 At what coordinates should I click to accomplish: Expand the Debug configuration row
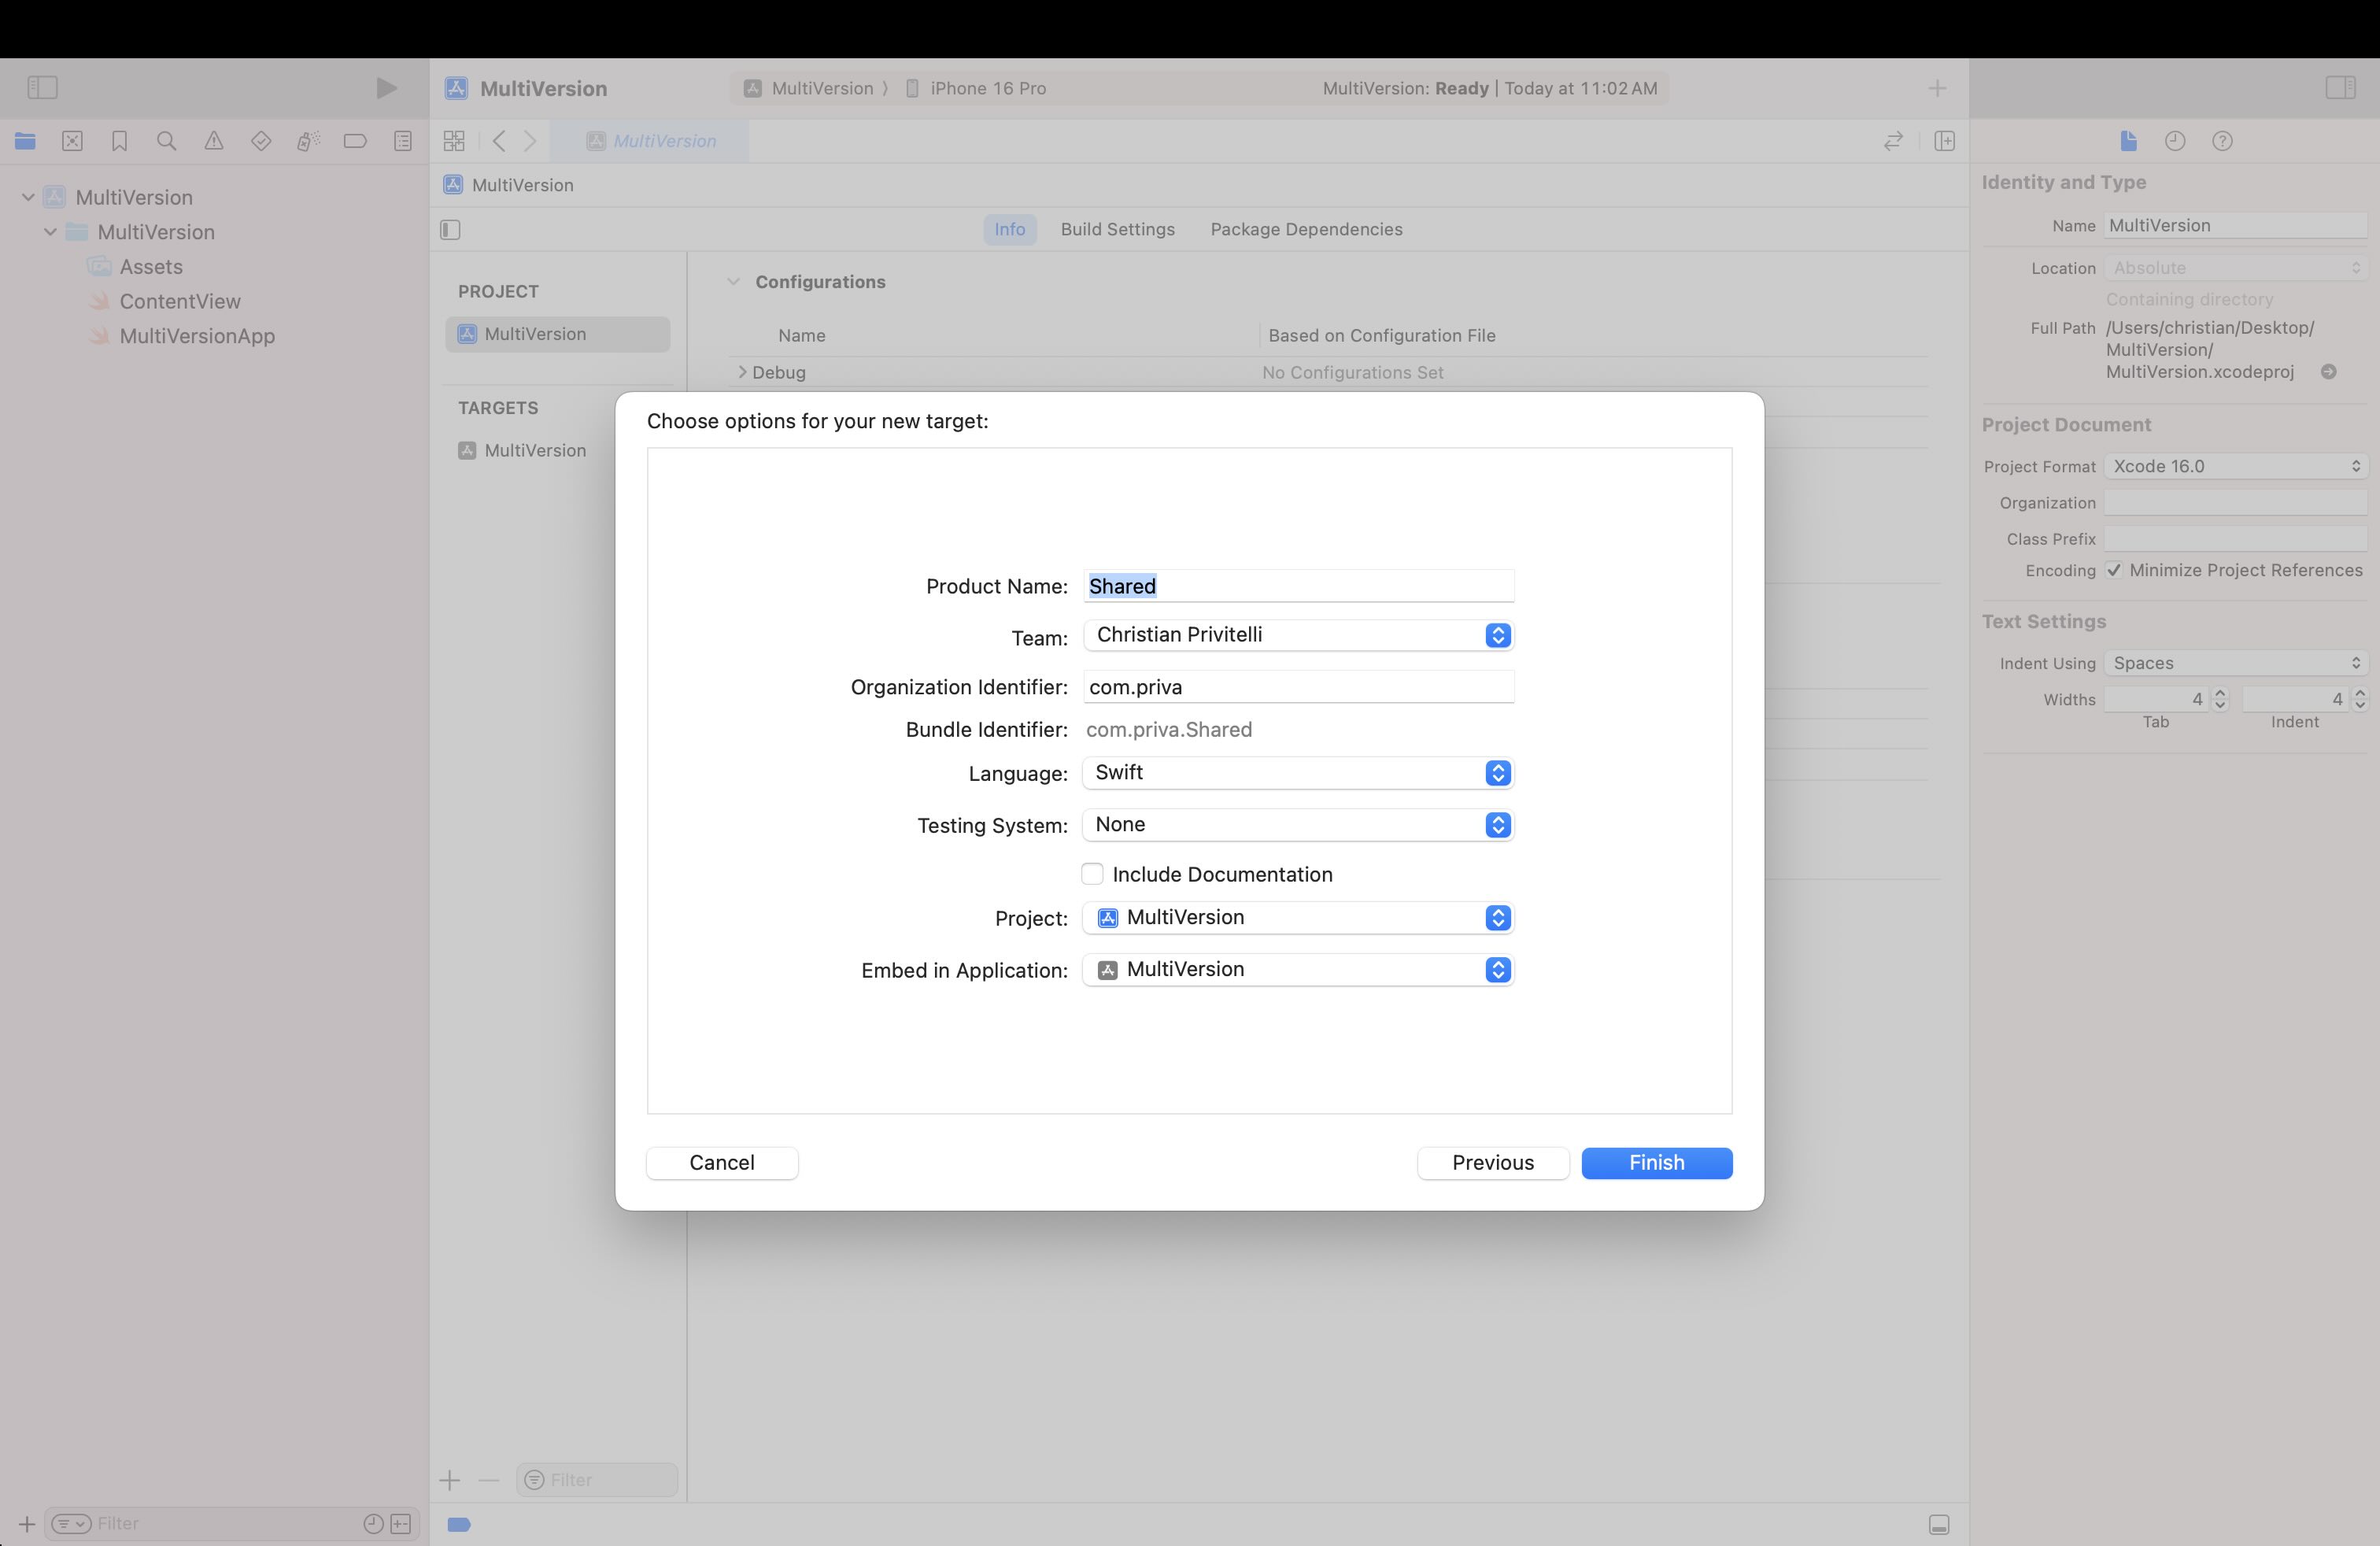[742, 372]
